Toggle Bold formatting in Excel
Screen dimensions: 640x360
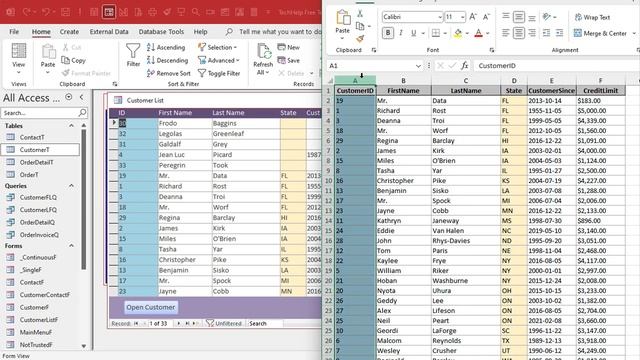(388, 33)
